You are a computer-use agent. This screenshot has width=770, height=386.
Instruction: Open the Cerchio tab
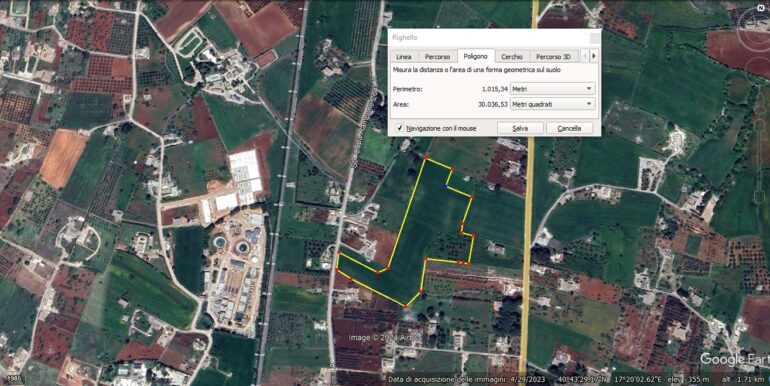(x=512, y=57)
